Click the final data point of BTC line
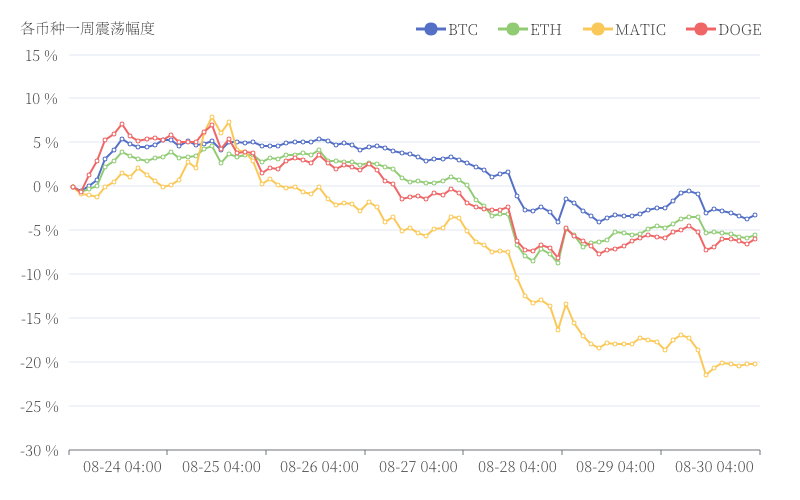 point(755,215)
